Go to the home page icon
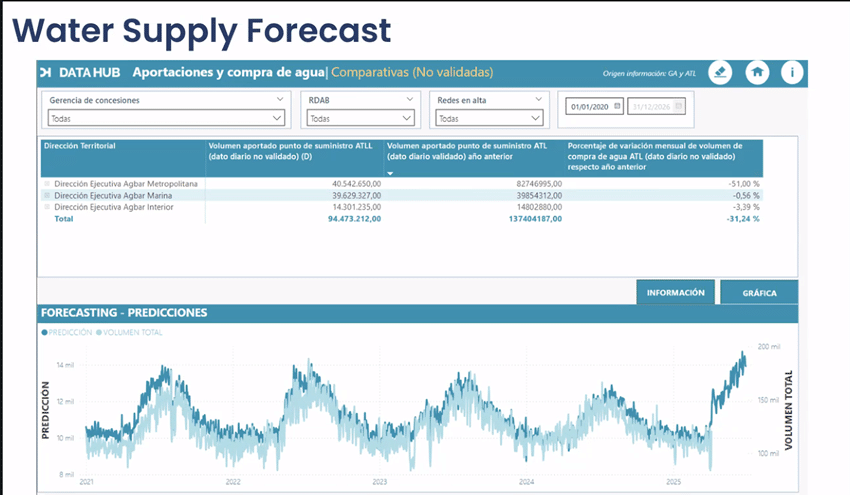Viewport: 850px width, 495px height. coord(757,72)
